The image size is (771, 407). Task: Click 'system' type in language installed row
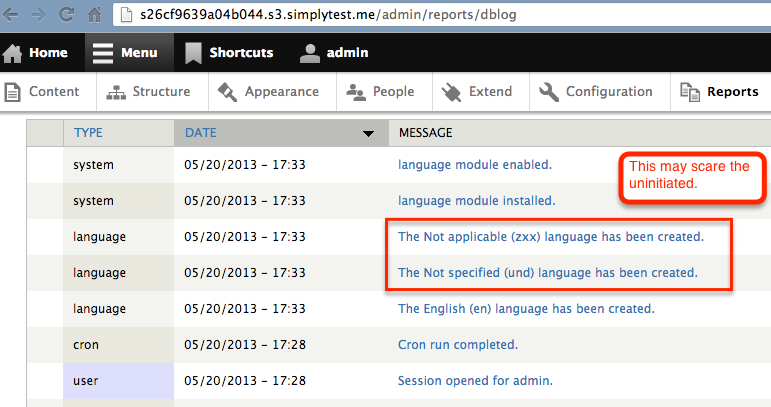(x=93, y=201)
